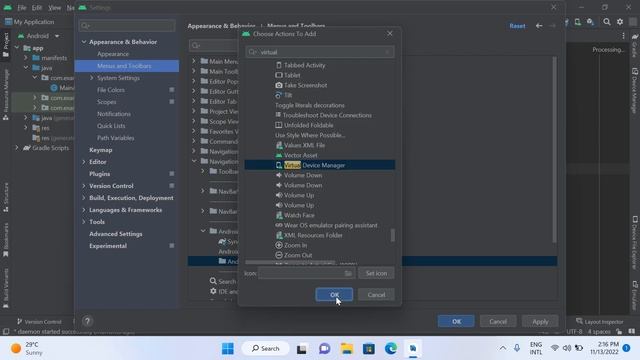Click Apply in Settings dialog

[540, 321]
